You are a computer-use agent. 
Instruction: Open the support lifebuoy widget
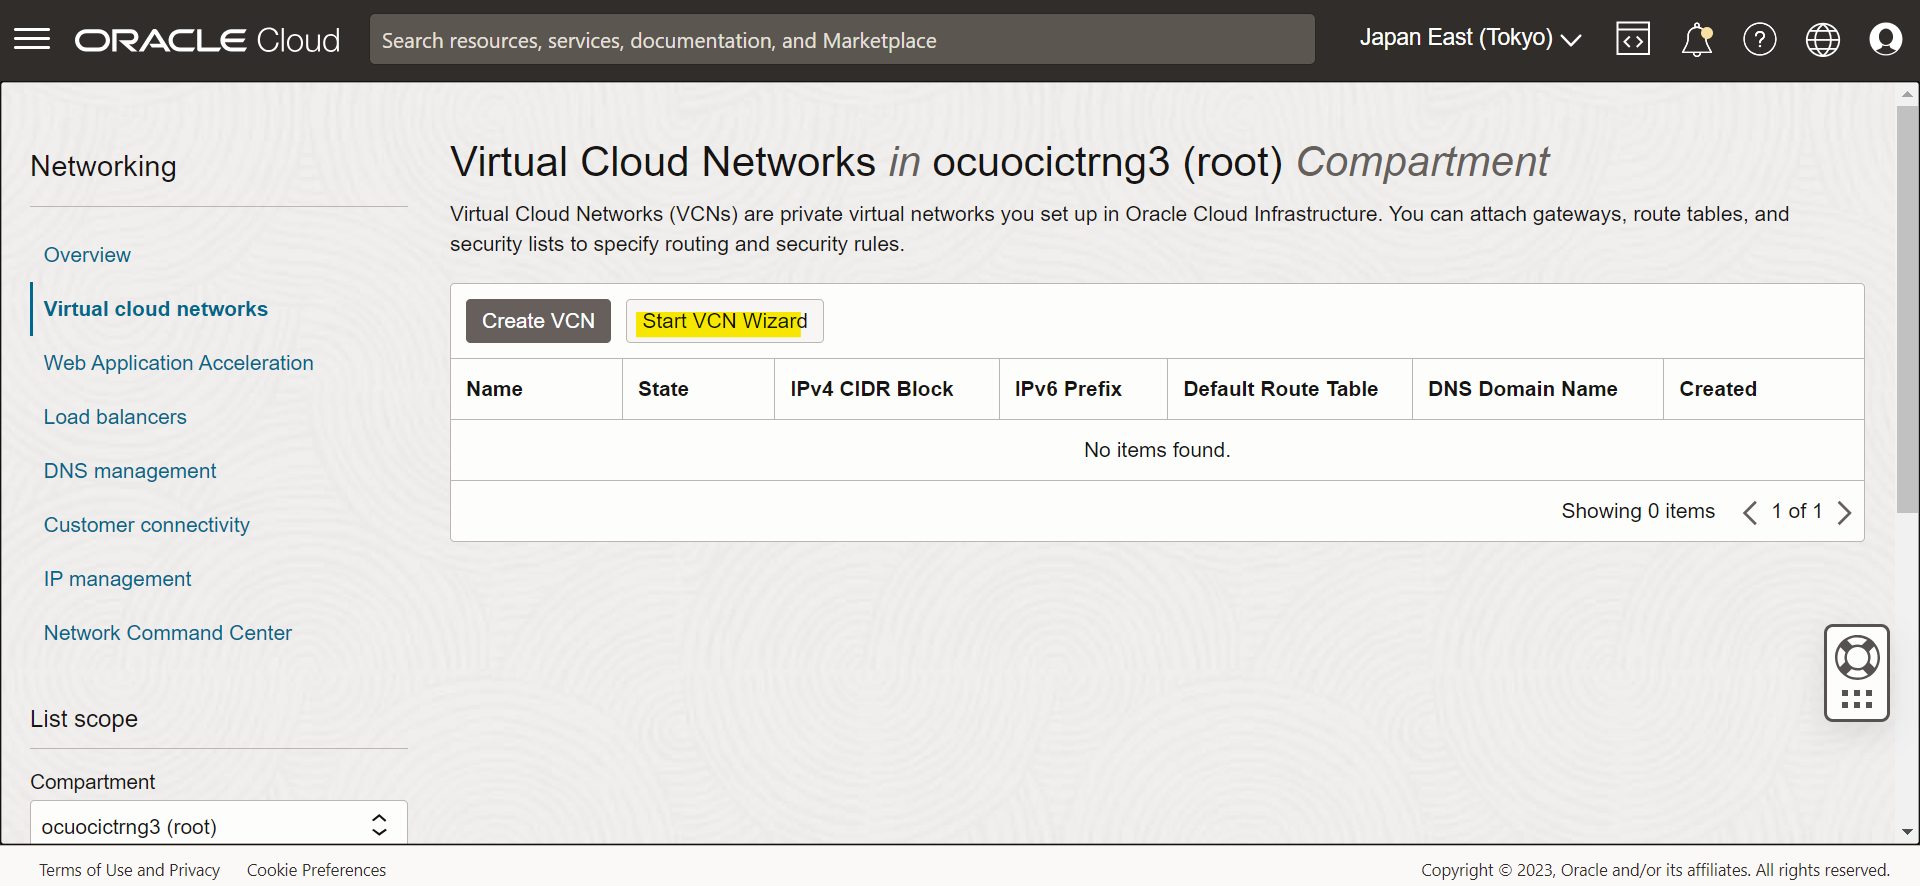[1857, 673]
